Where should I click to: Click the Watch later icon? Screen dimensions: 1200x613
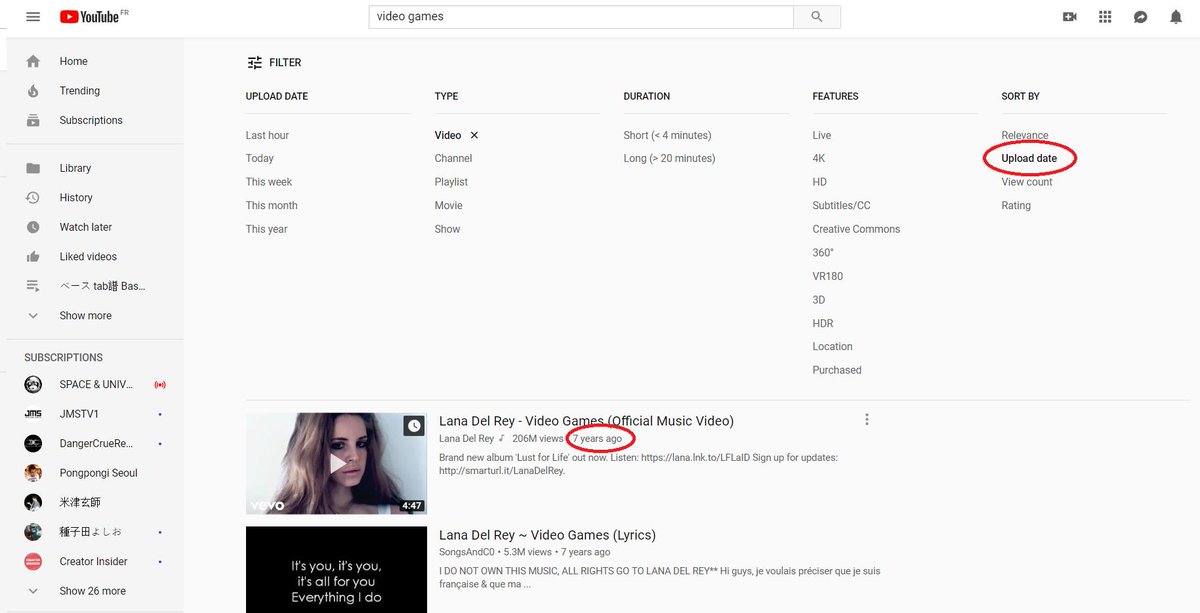point(33,227)
